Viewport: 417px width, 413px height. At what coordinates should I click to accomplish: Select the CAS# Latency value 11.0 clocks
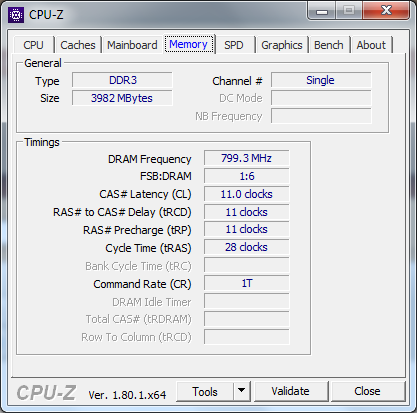pyautogui.click(x=247, y=194)
